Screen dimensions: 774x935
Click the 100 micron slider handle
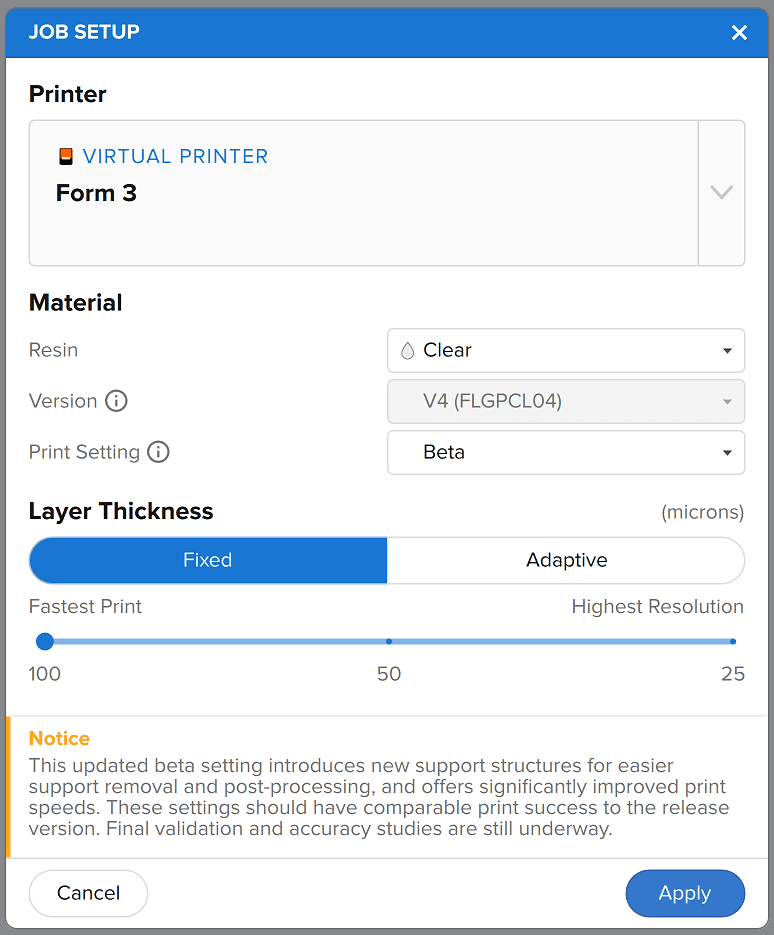tap(44, 641)
